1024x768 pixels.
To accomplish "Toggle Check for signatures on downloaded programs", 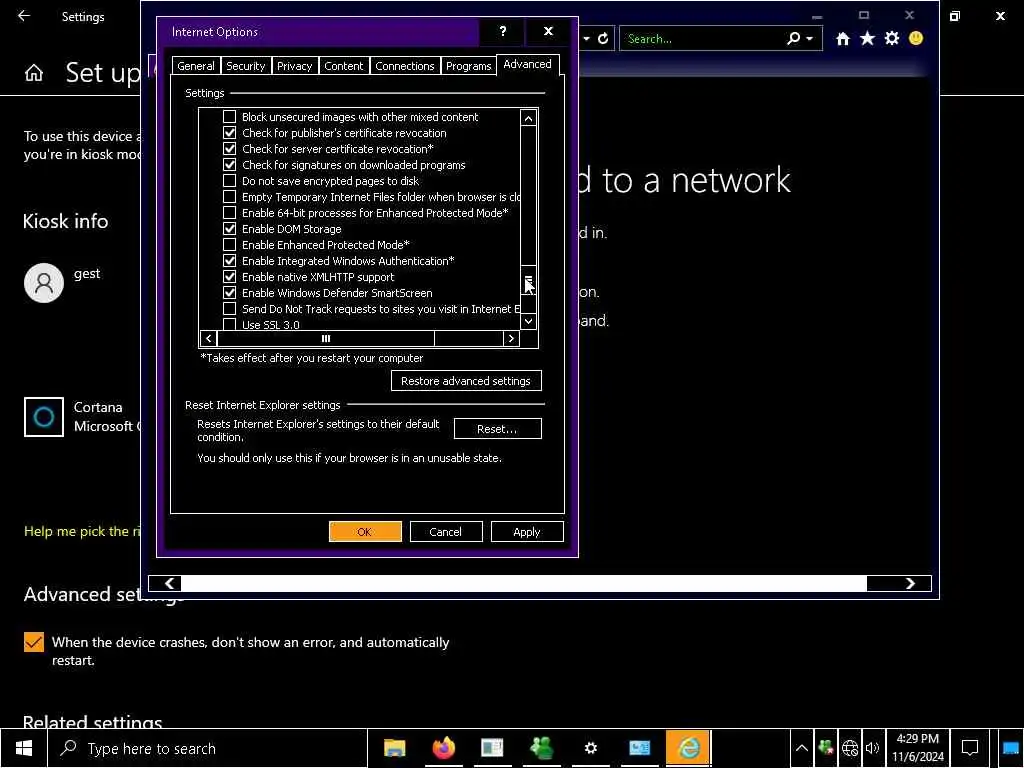I will point(229,165).
